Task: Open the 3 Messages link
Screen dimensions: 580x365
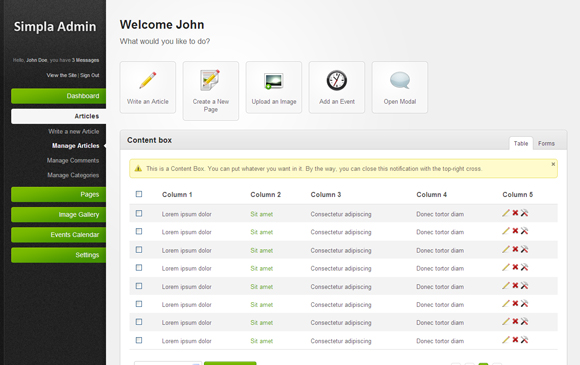Action: click(x=85, y=60)
